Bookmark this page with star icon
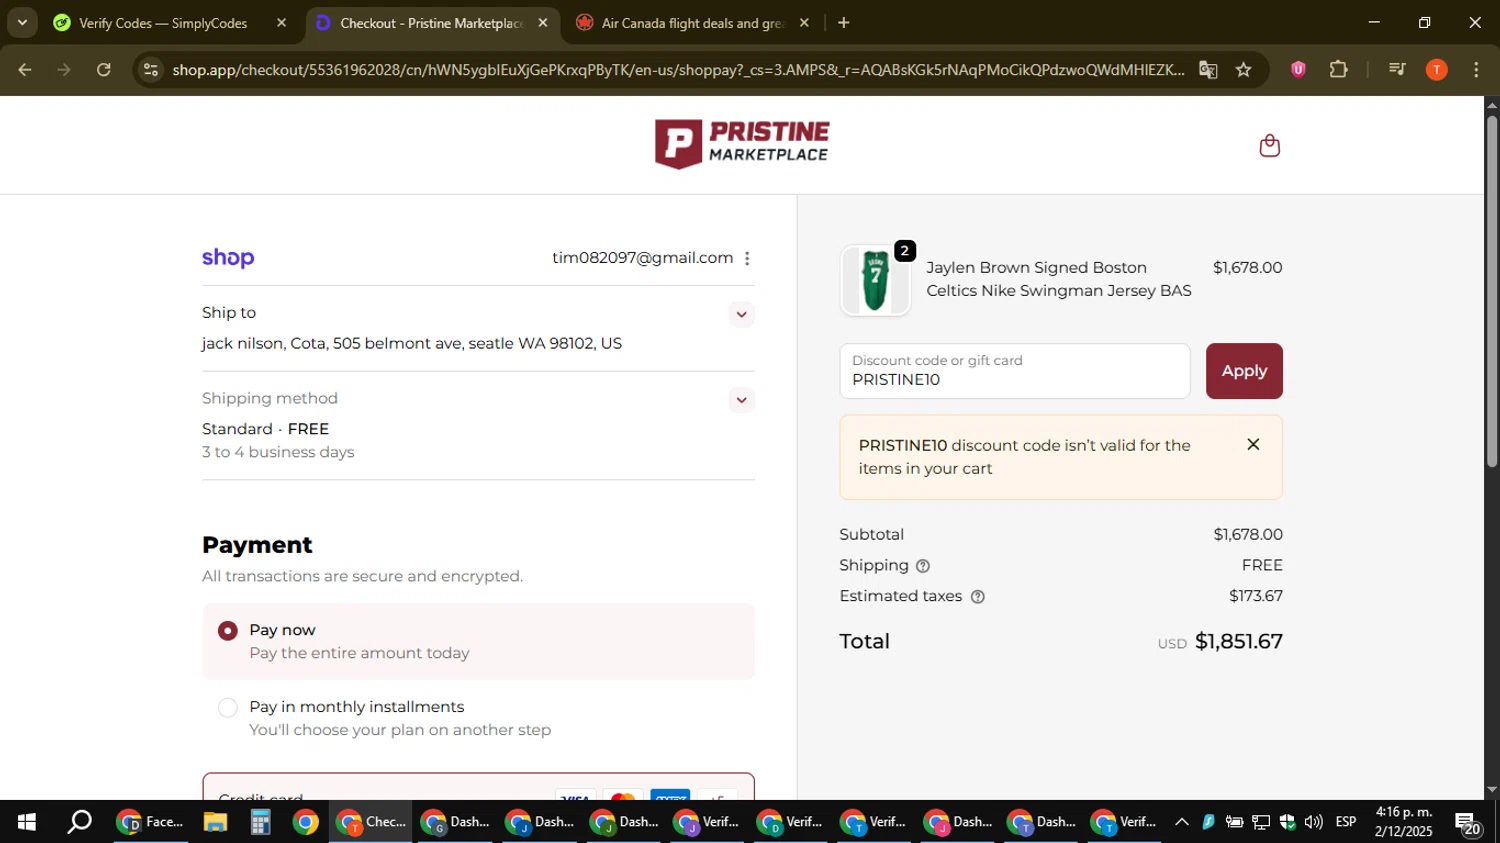1500x843 pixels. (x=1243, y=70)
